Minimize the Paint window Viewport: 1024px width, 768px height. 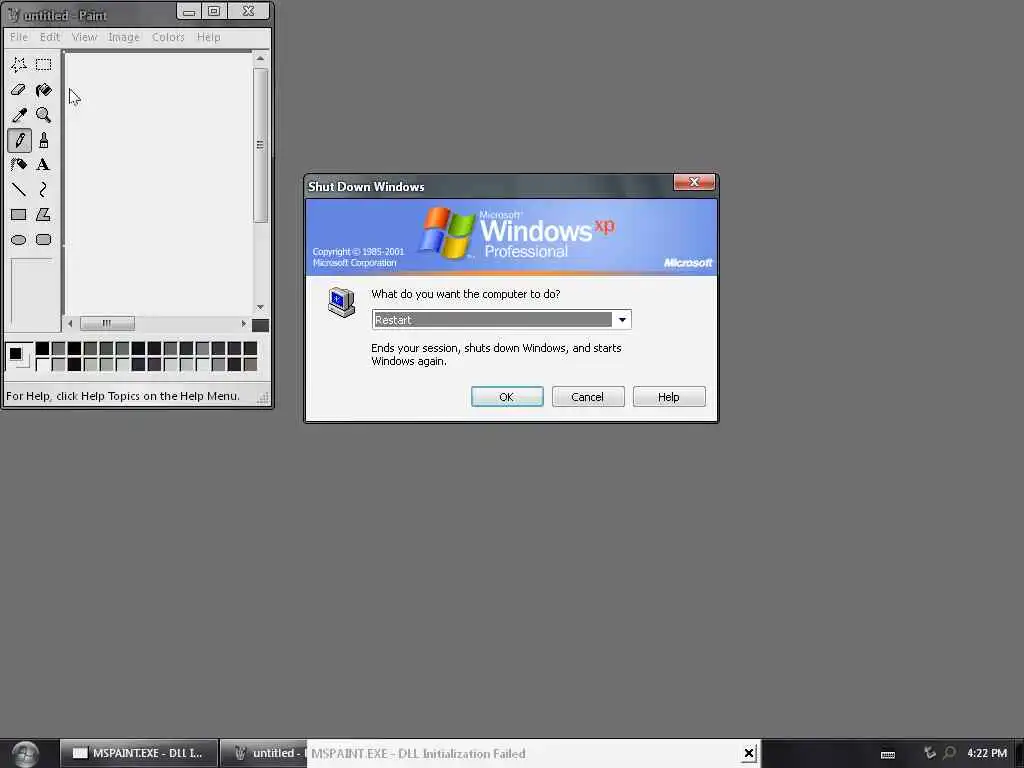click(189, 11)
